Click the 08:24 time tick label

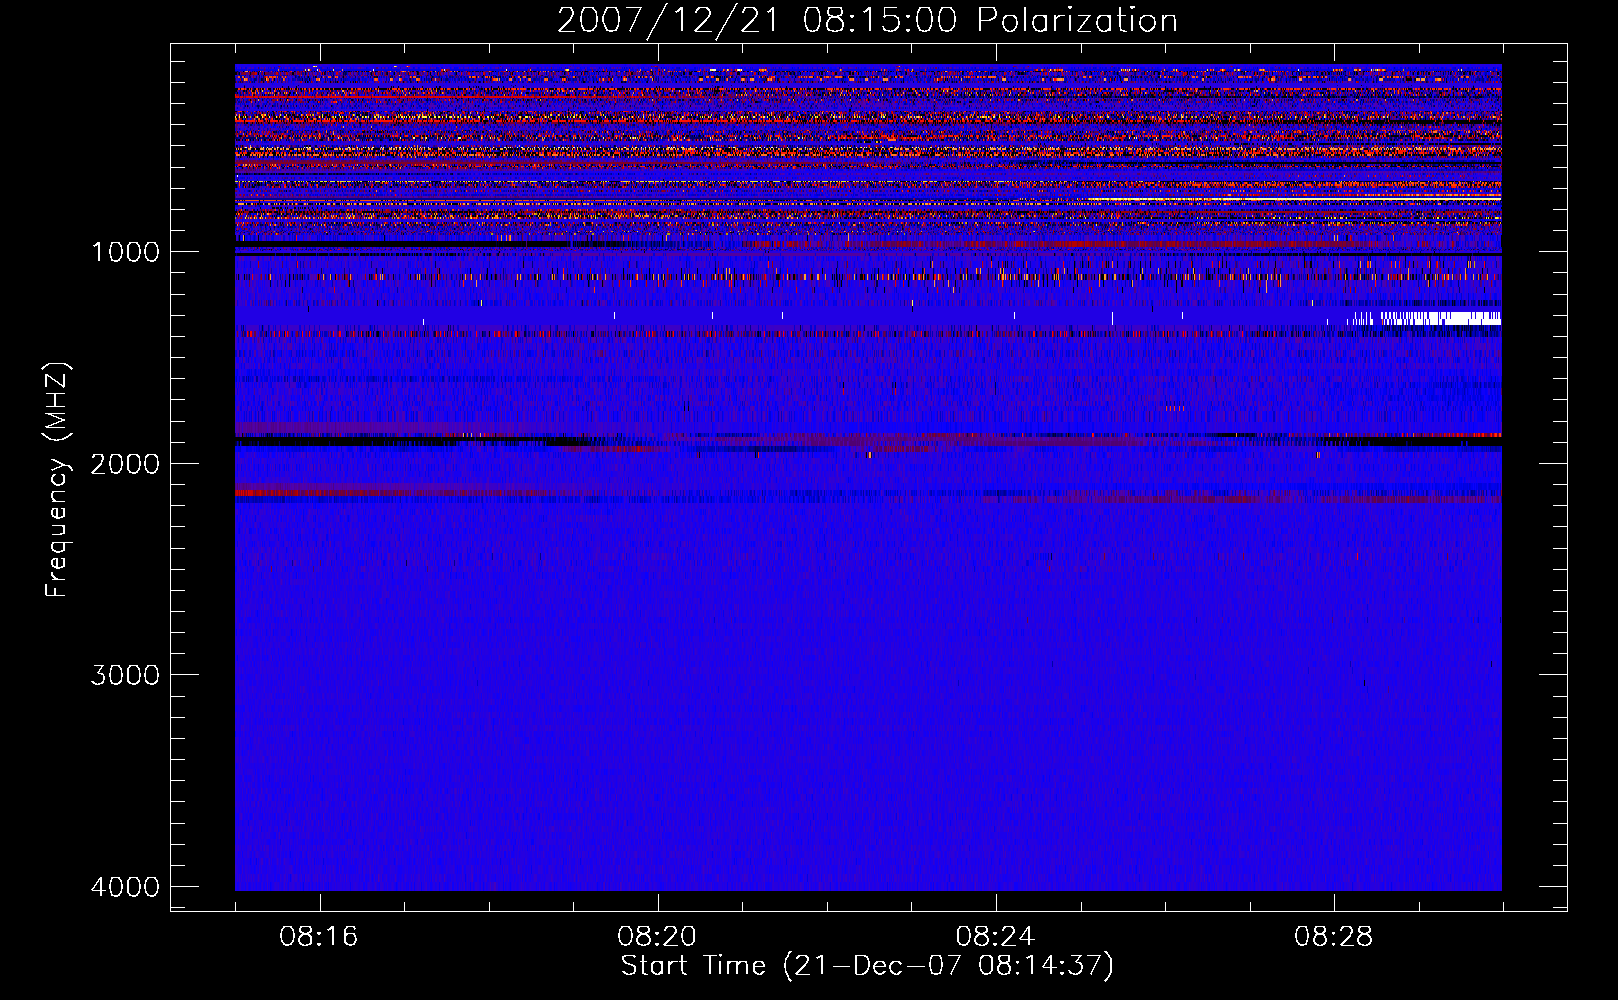[995, 937]
